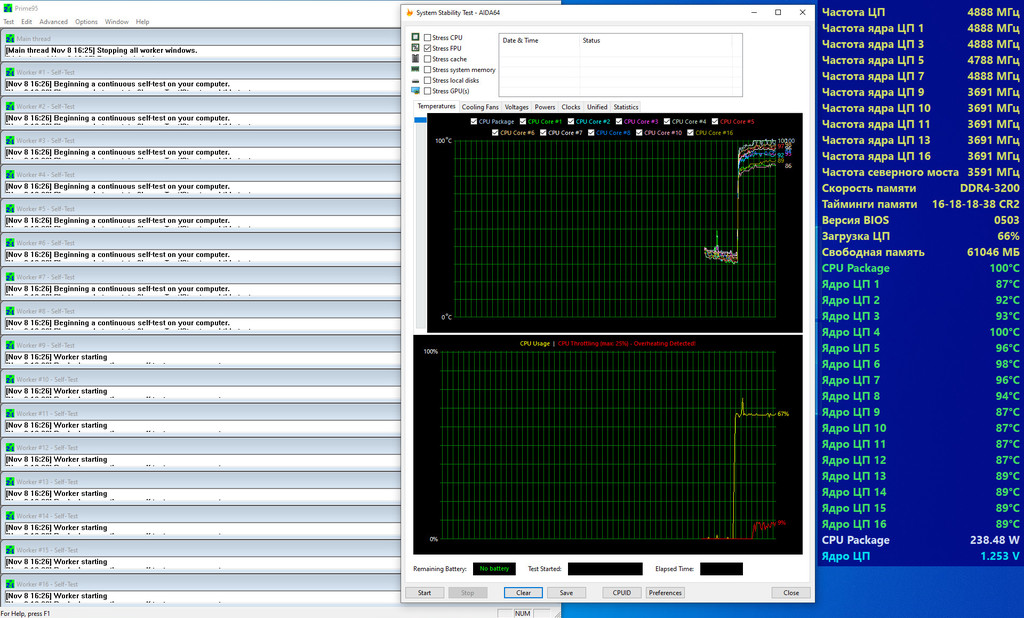Open the Test menu in Prime95

[x=9, y=21]
